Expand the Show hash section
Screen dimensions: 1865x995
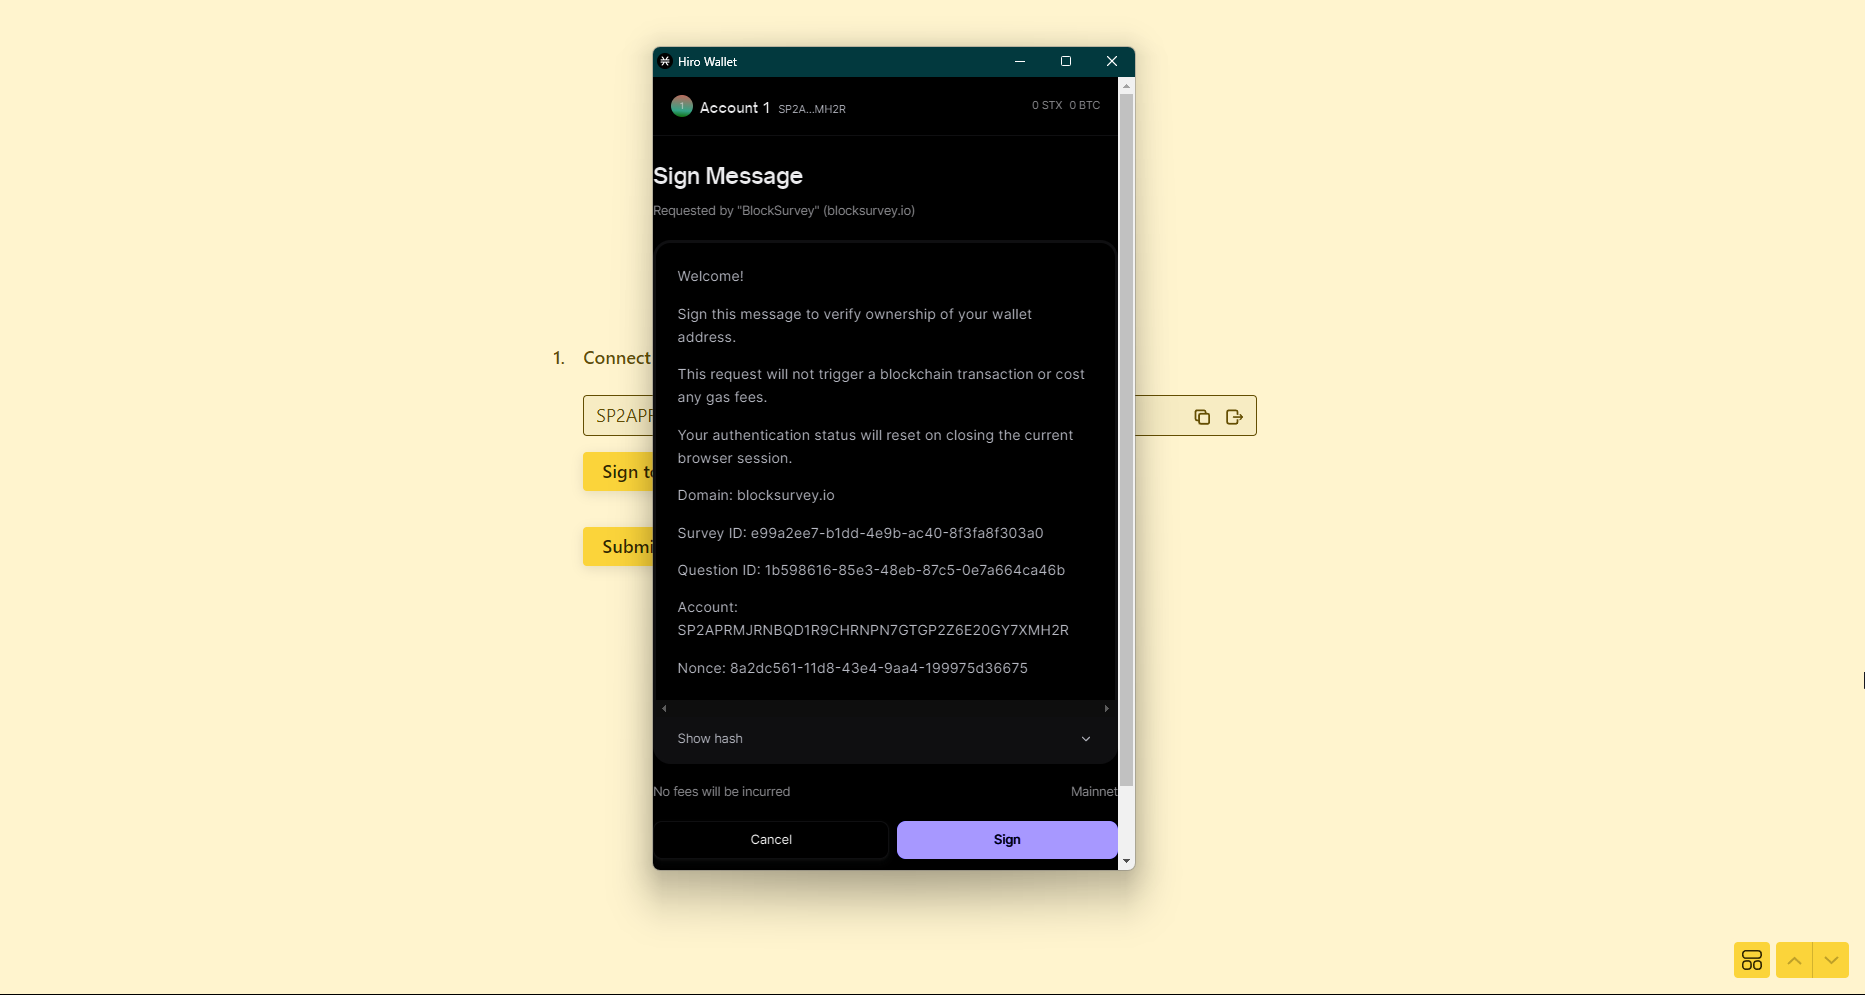(884, 739)
